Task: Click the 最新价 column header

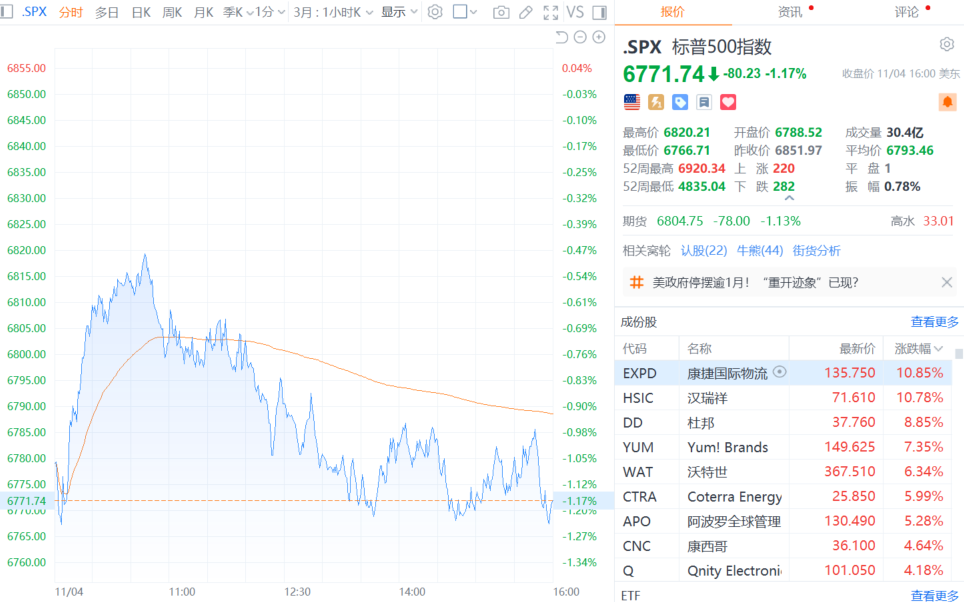Action: [857, 349]
